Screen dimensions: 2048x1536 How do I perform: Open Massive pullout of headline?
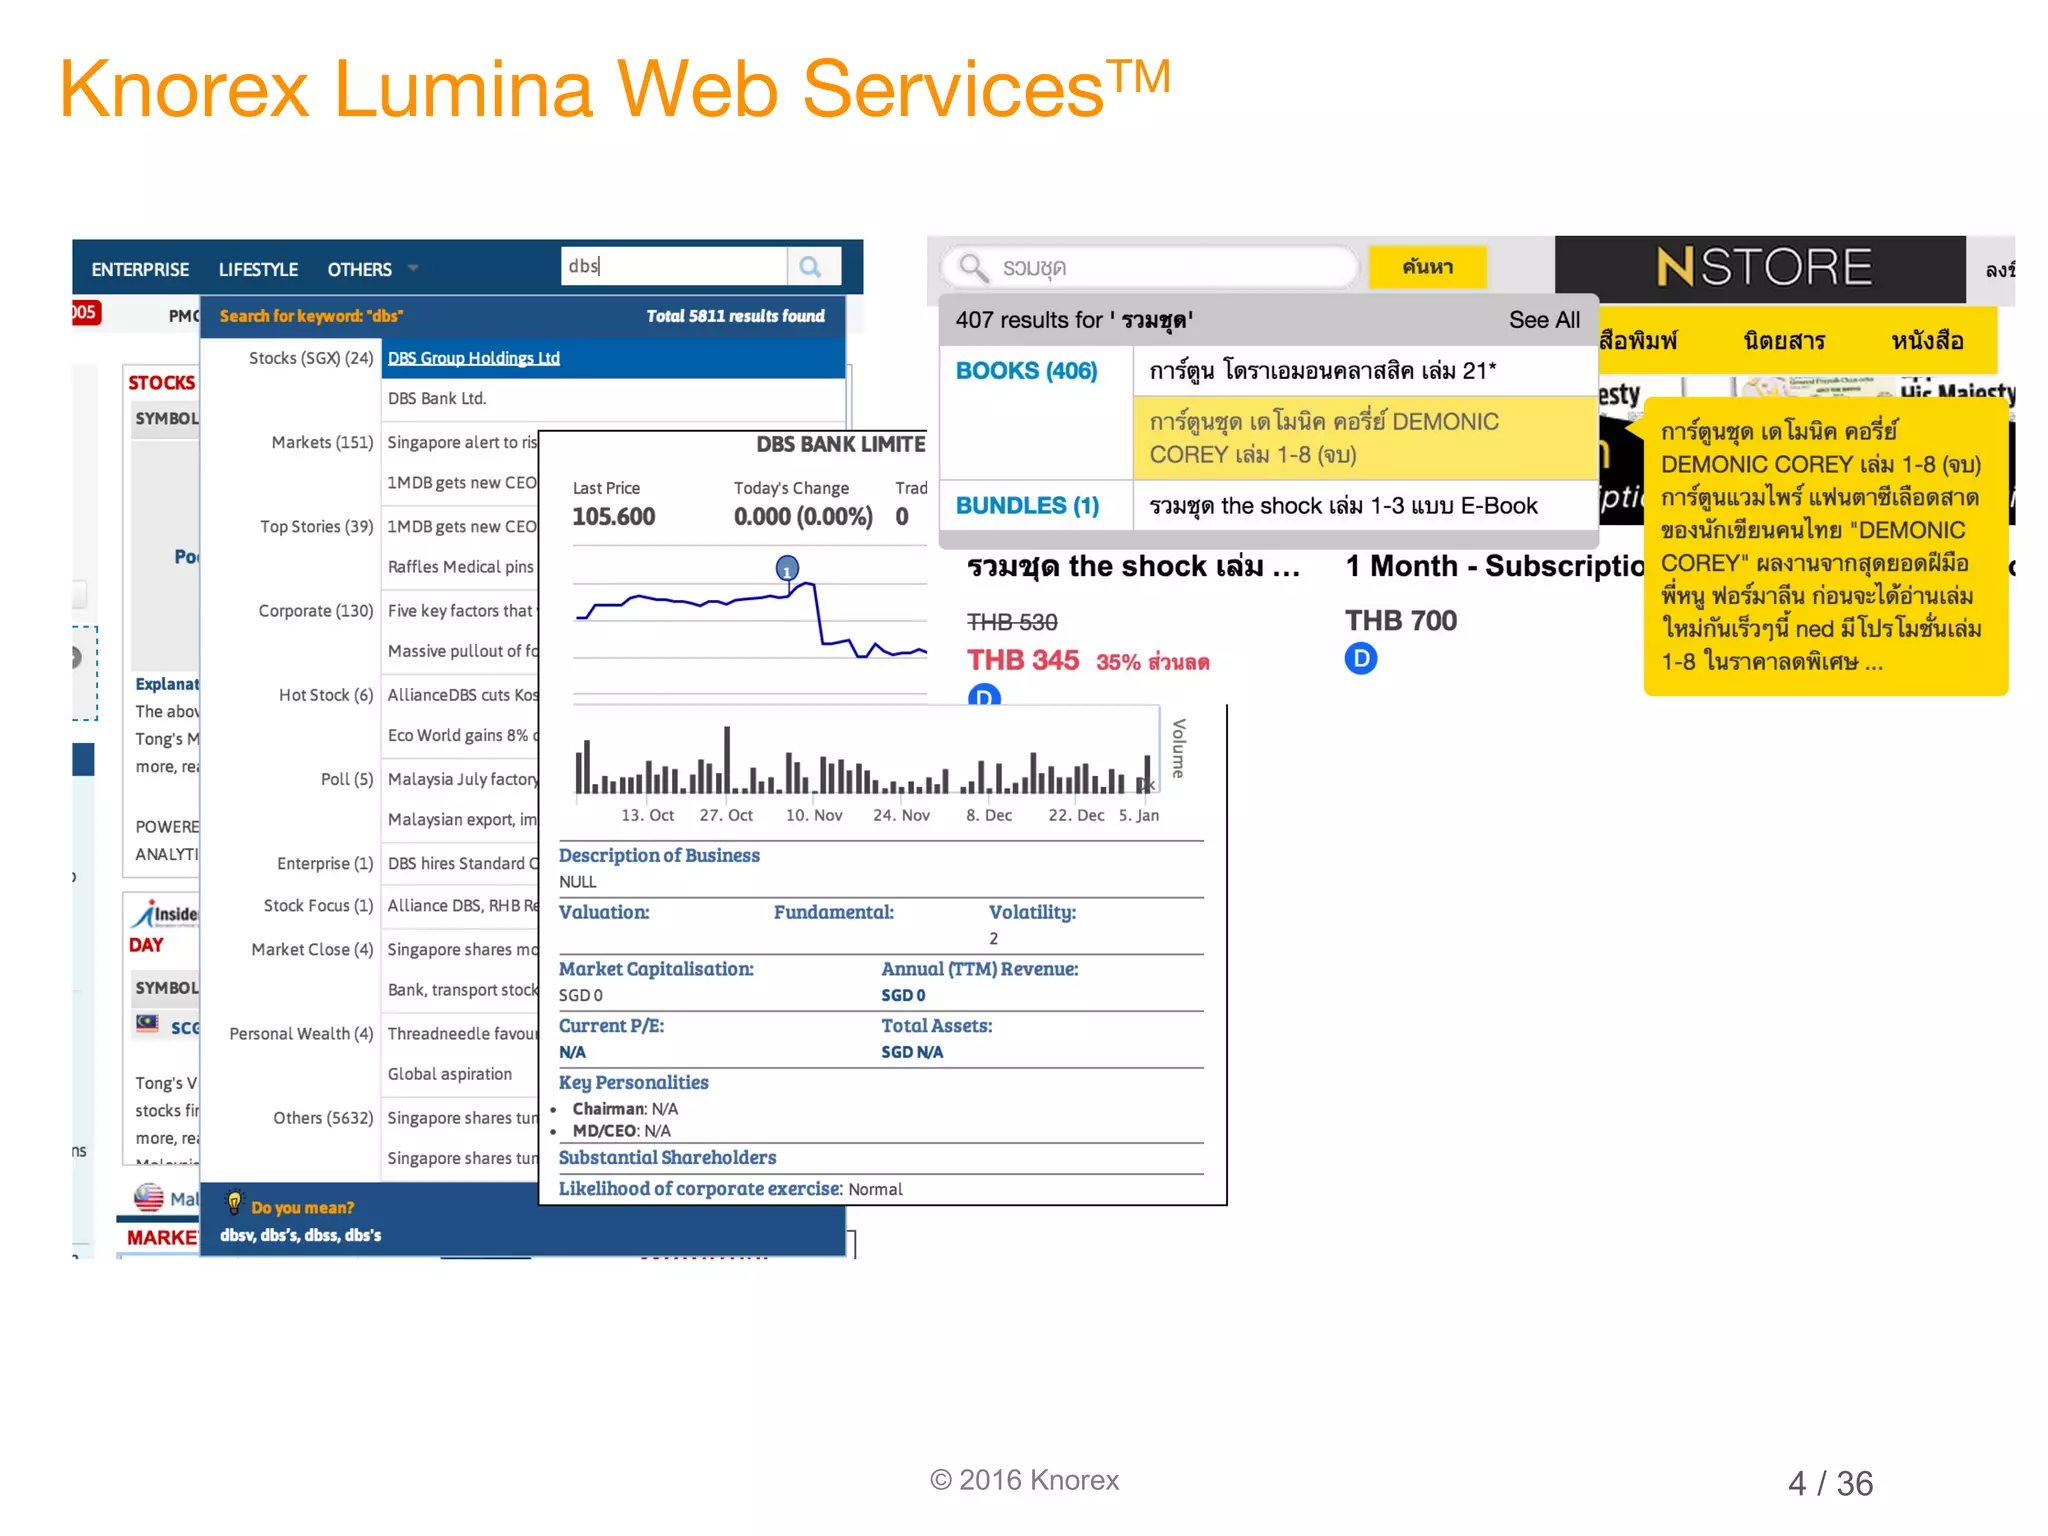point(462,651)
